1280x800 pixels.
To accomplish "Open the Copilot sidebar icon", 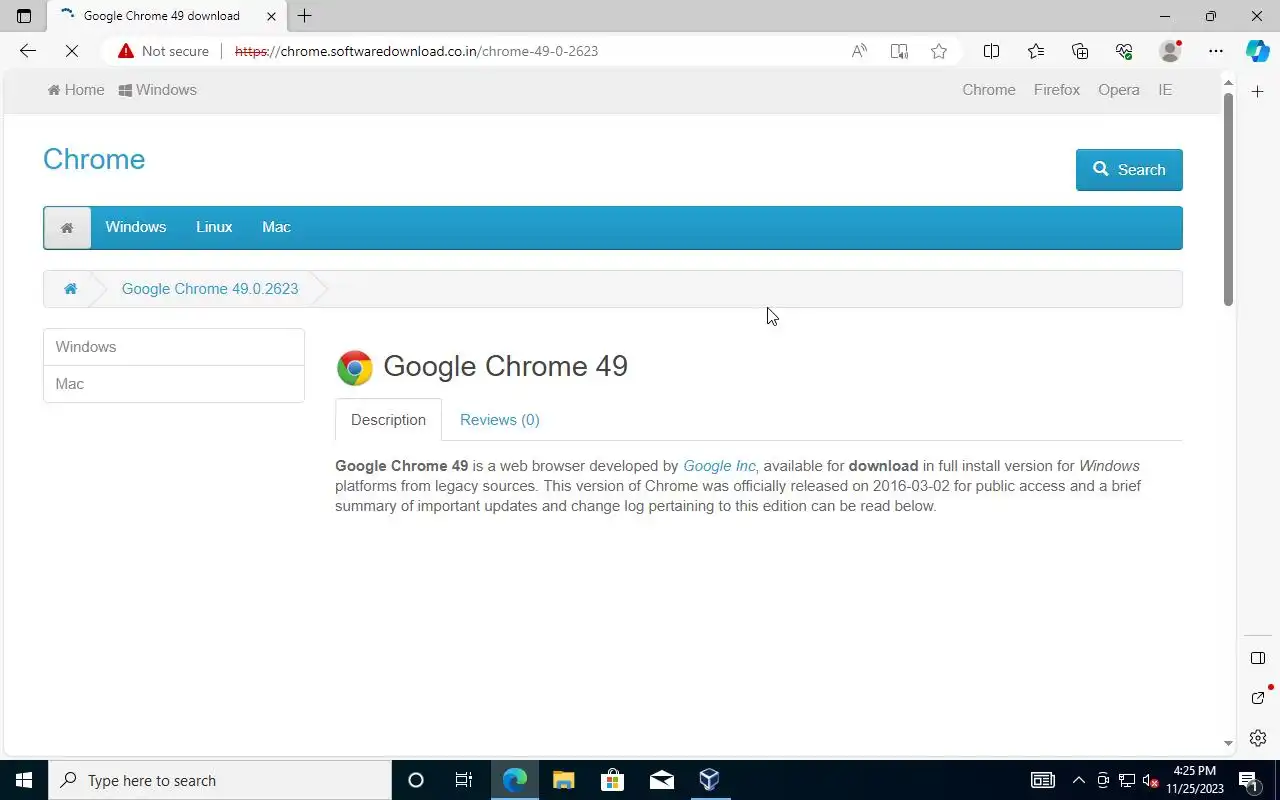I will pyautogui.click(x=1258, y=51).
